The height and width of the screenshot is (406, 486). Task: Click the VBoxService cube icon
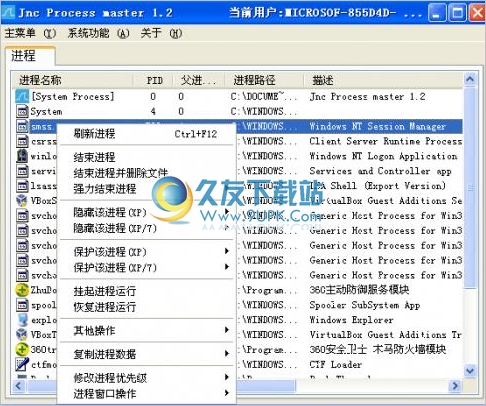click(22, 200)
